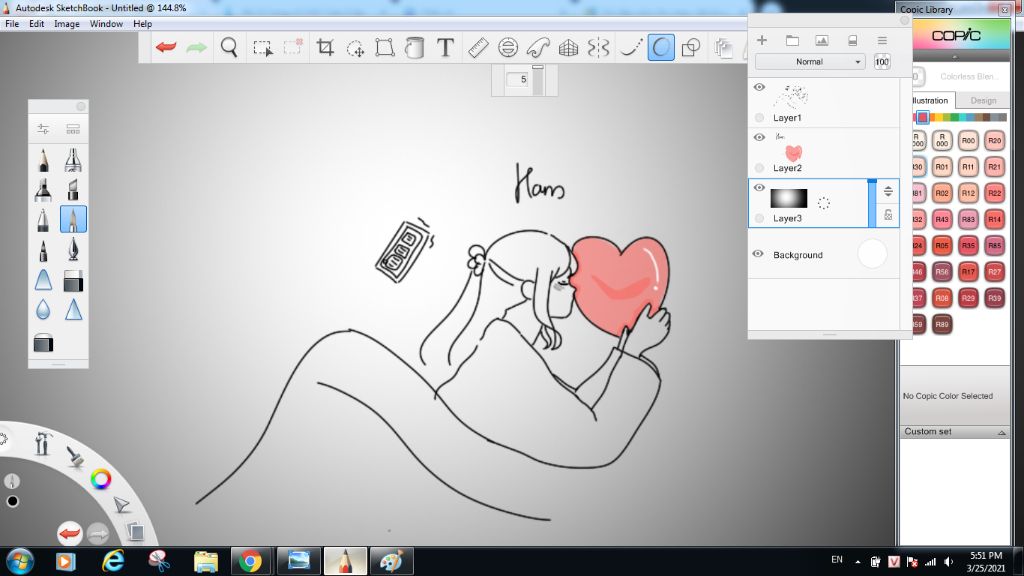Open the Brush Library from palette header
Image resolution: width=1024 pixels, height=576 pixels.
(73, 129)
